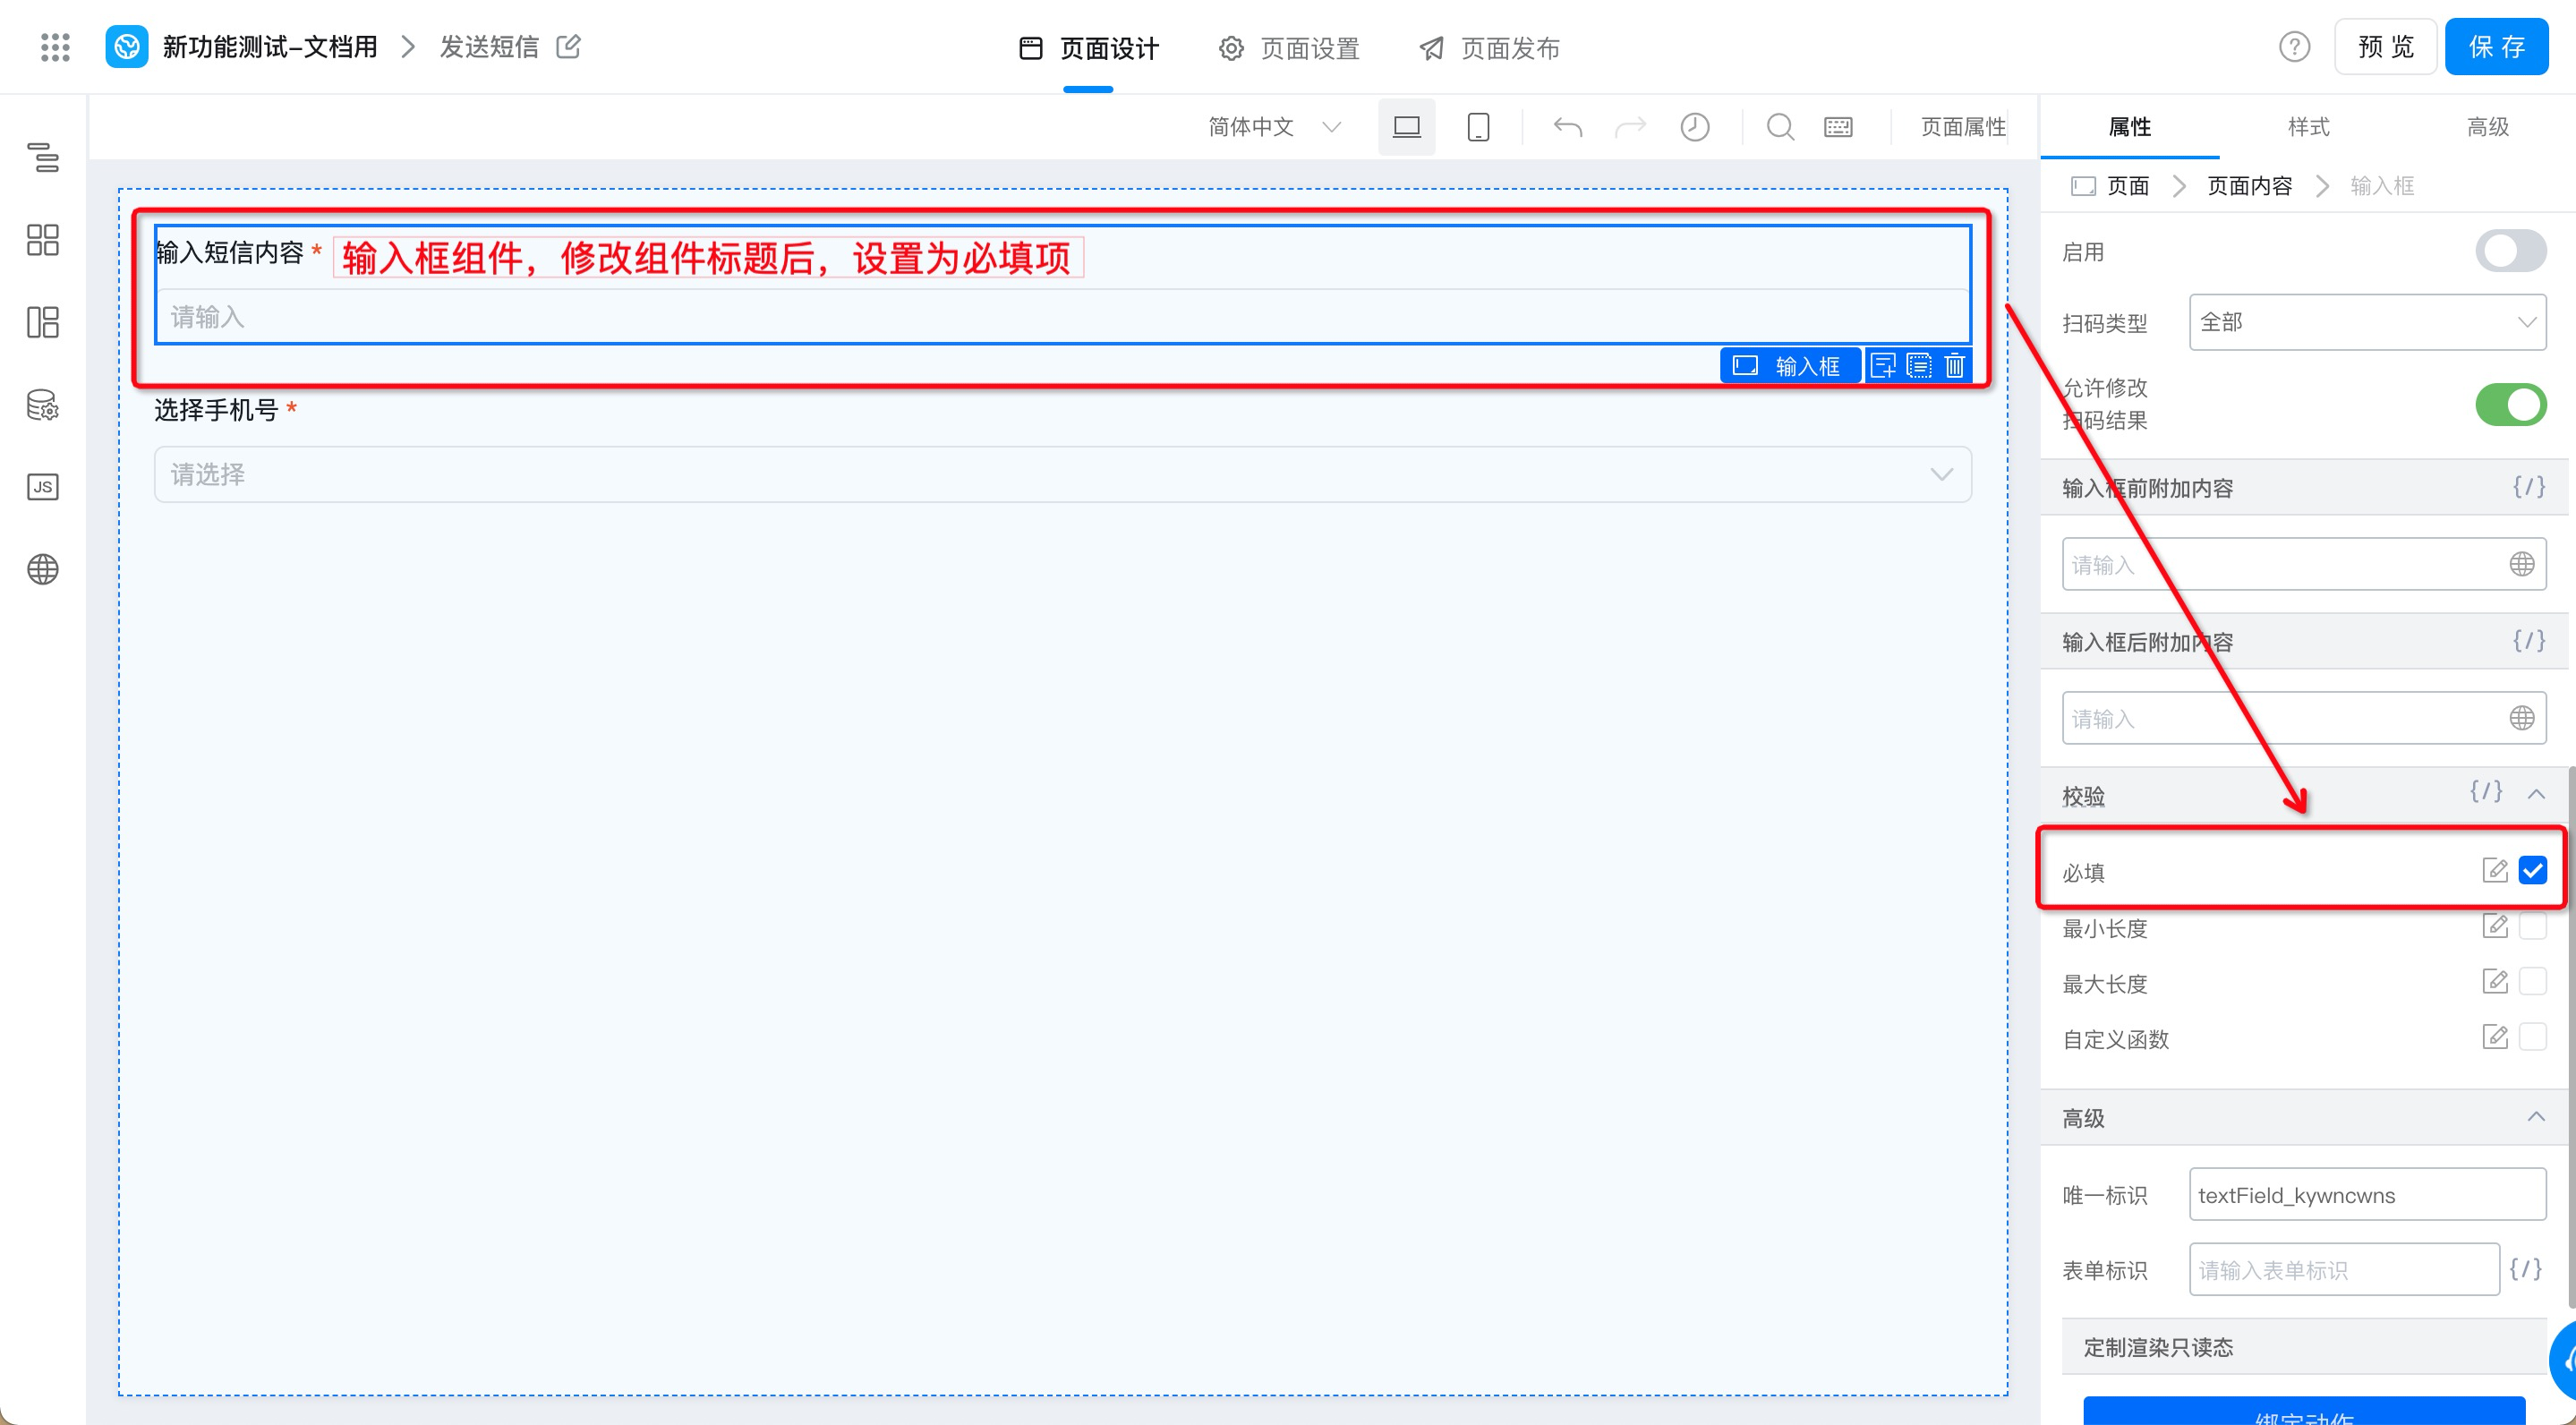Enable the 最小长度 checkbox
This screenshot has width=2576, height=1425.
(x=2532, y=927)
